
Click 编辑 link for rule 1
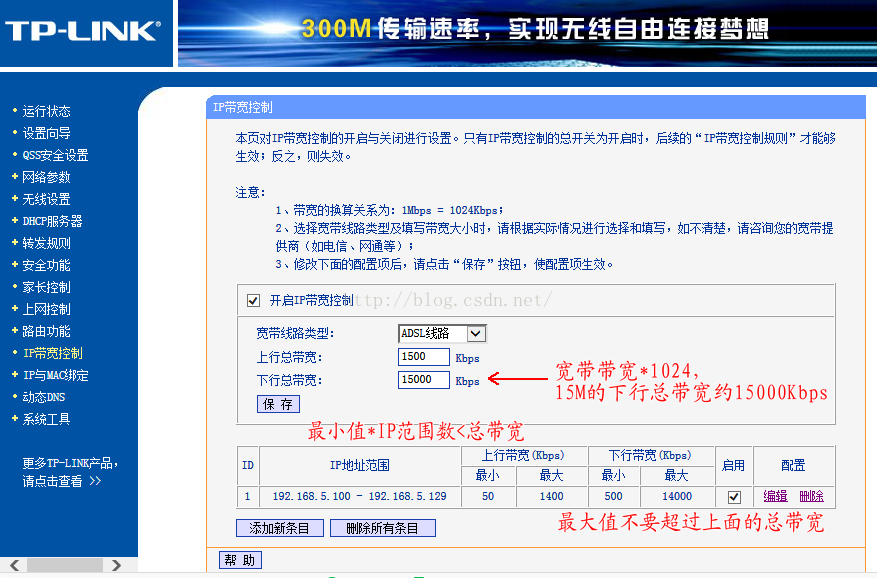775,496
